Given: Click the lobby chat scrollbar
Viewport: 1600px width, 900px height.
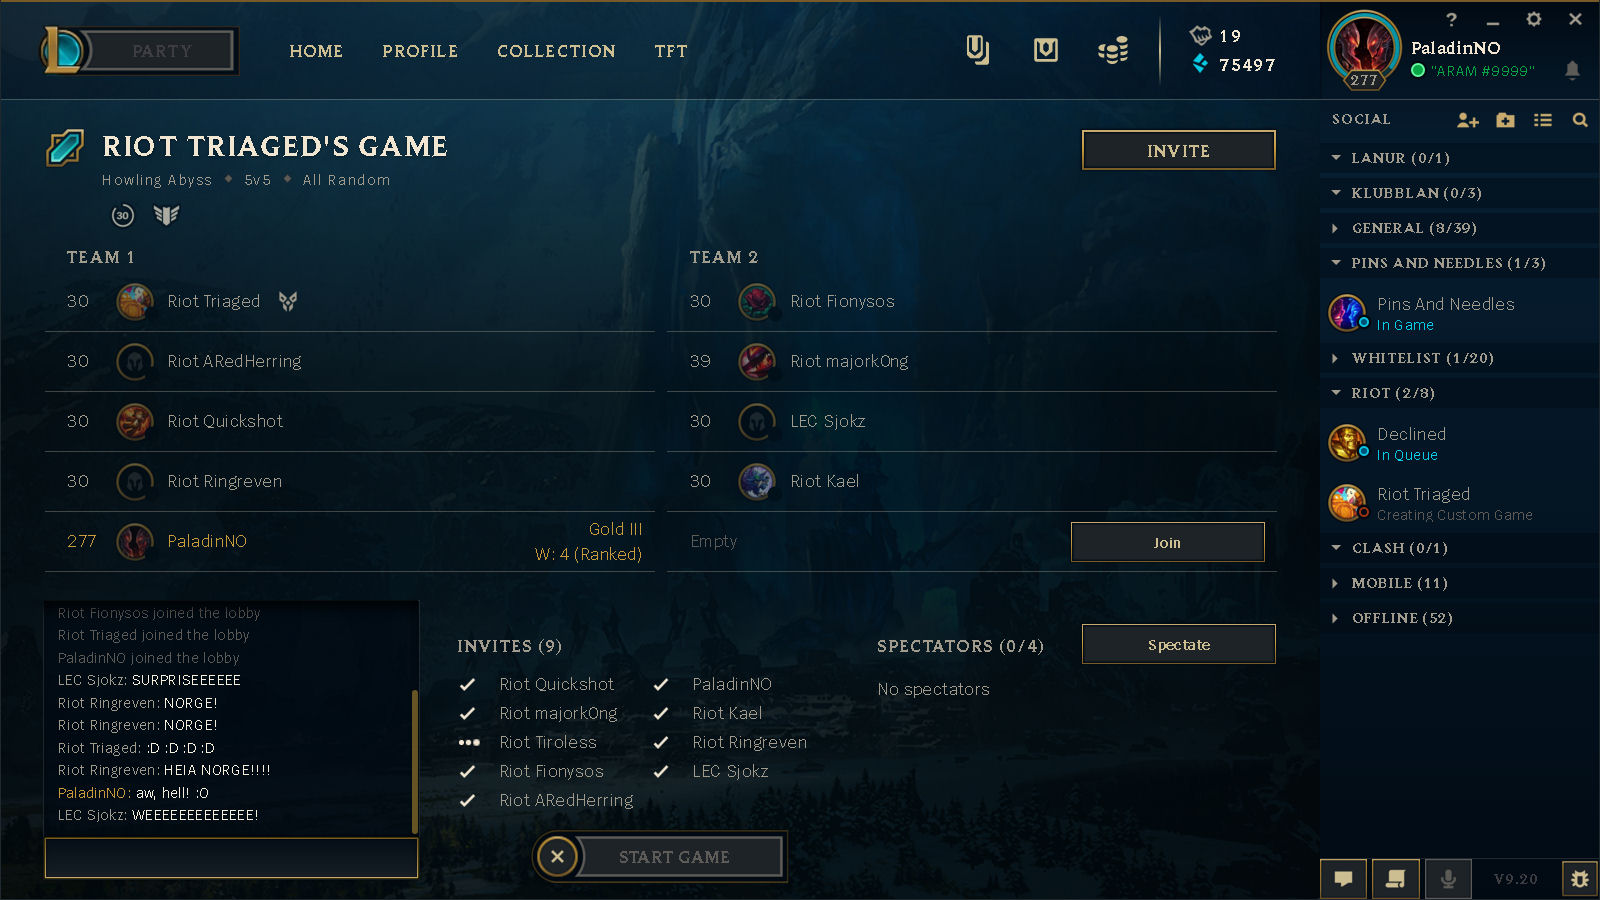Looking at the screenshot, I should pyautogui.click(x=414, y=762).
